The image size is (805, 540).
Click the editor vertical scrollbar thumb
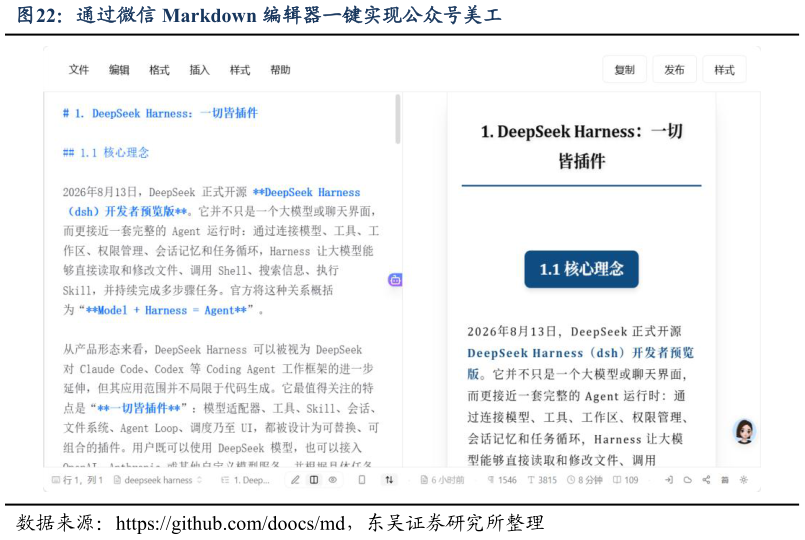397,119
